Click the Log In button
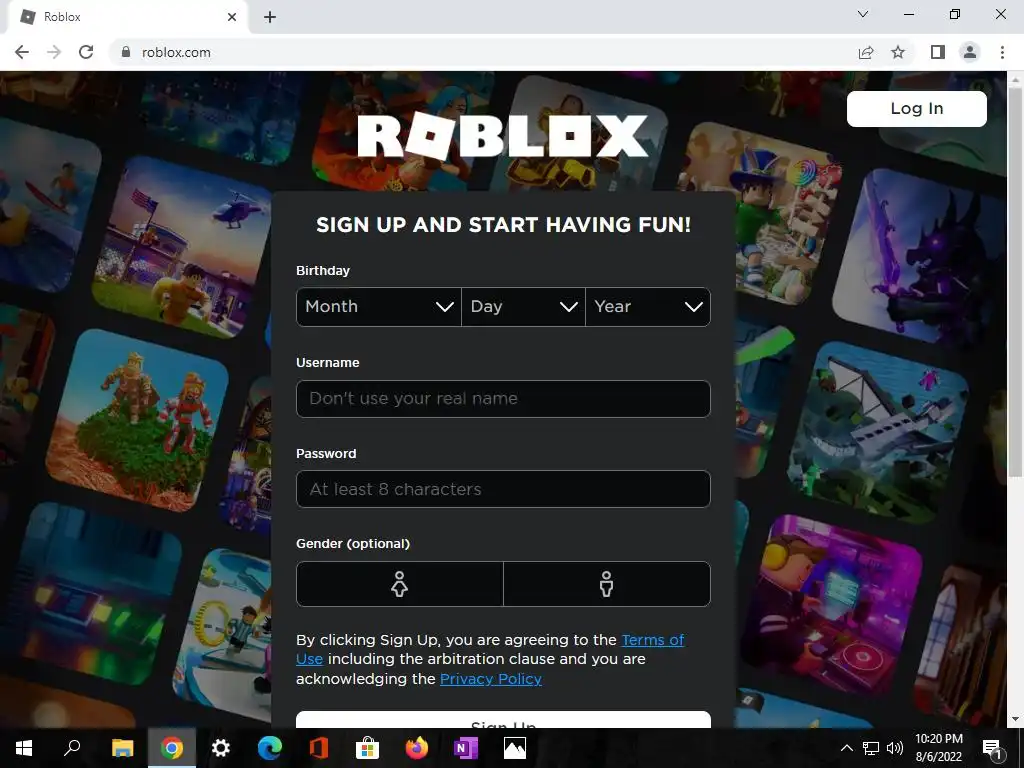1024x768 pixels. pos(916,108)
